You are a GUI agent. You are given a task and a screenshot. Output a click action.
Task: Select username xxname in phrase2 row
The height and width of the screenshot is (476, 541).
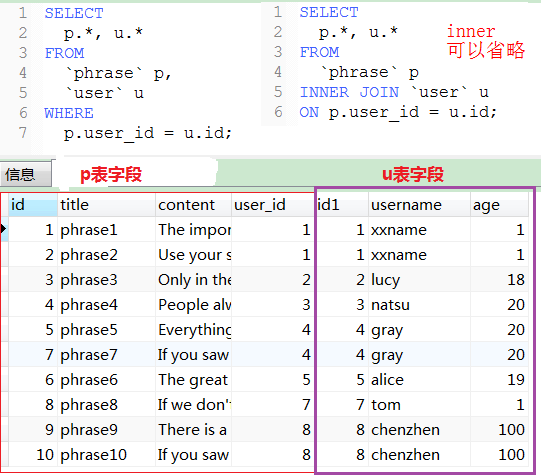pyautogui.click(x=419, y=255)
